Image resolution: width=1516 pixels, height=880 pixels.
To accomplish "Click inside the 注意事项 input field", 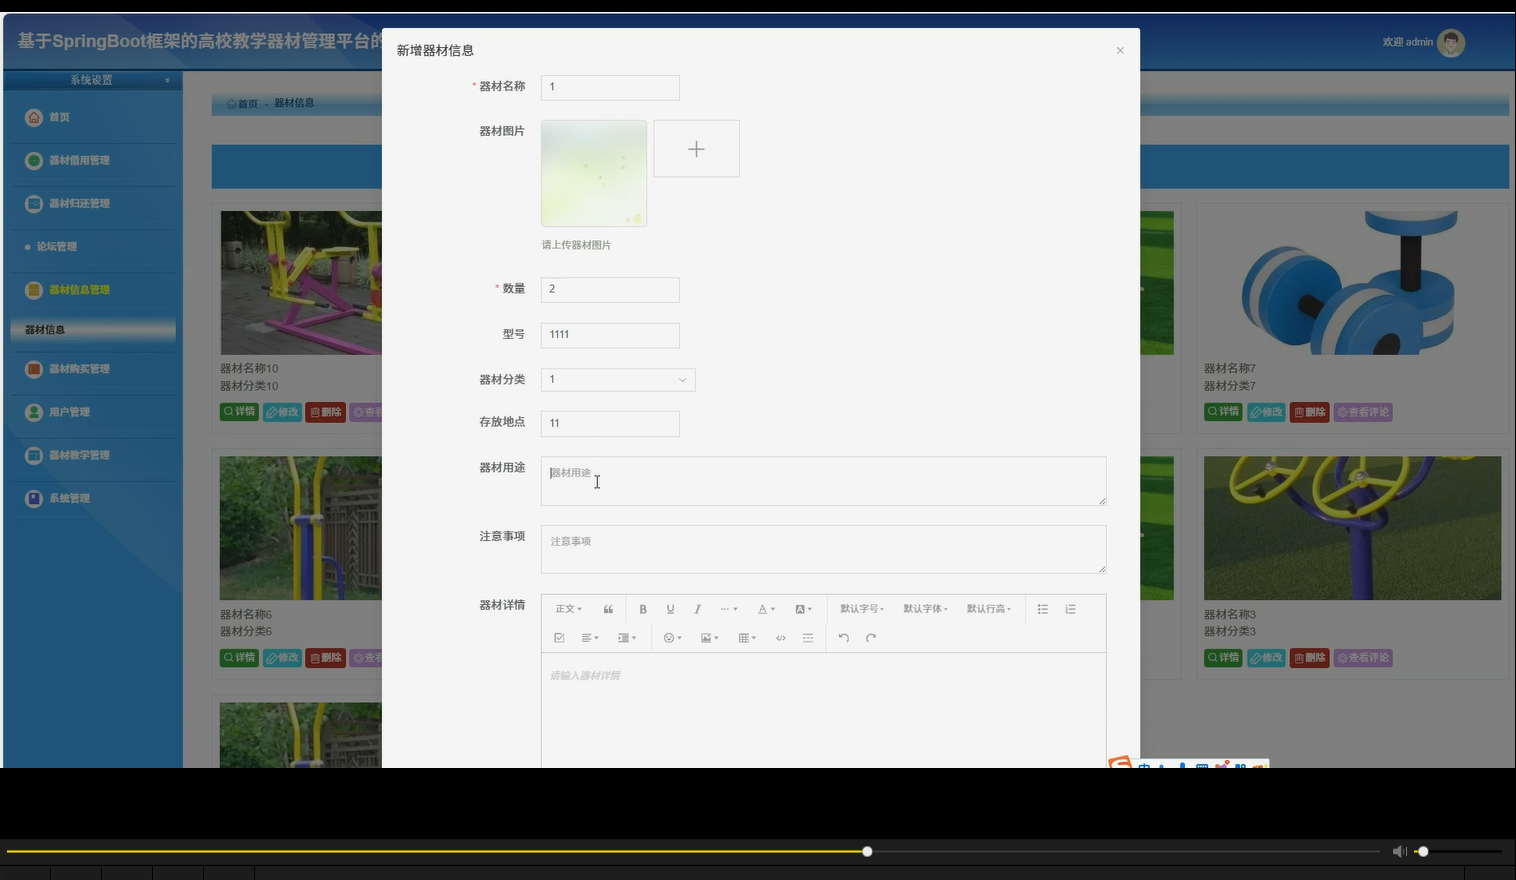I will pyautogui.click(x=822, y=549).
